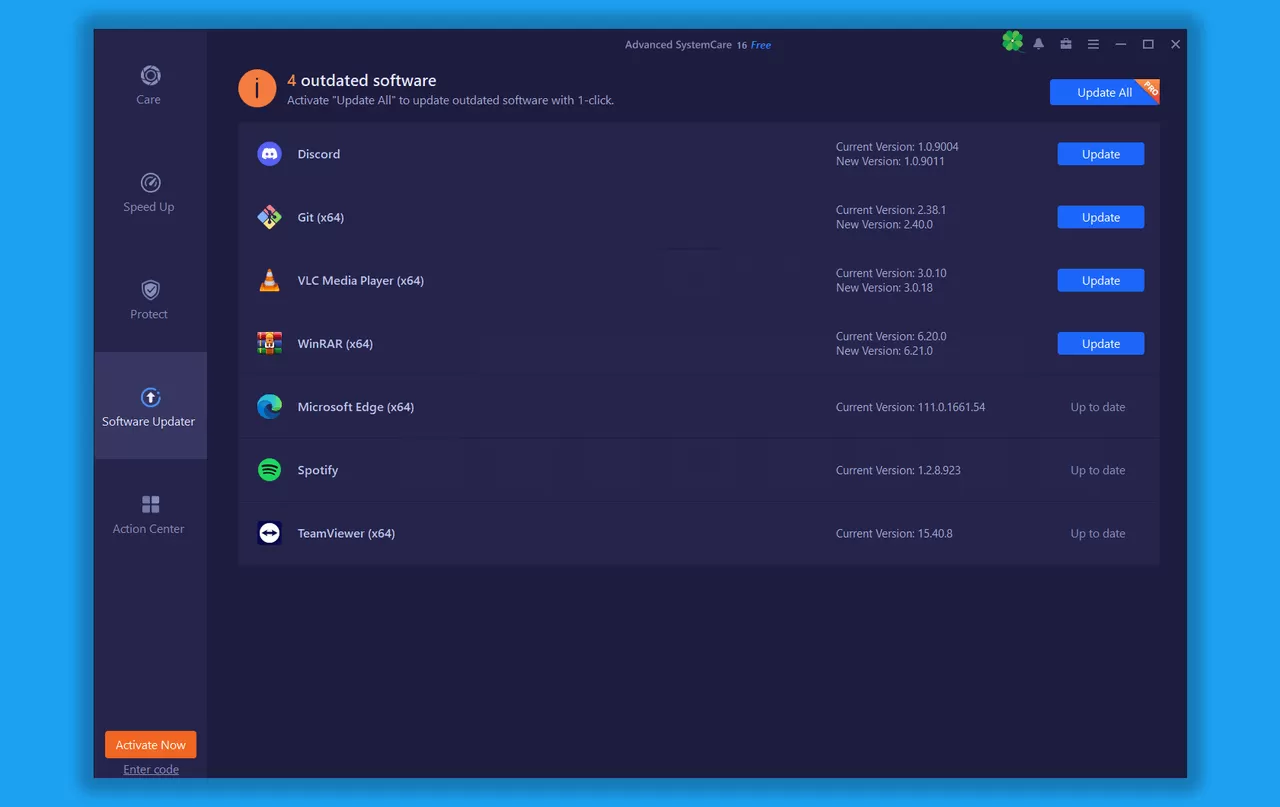
Task: Click the Spotify icon
Action: point(269,469)
